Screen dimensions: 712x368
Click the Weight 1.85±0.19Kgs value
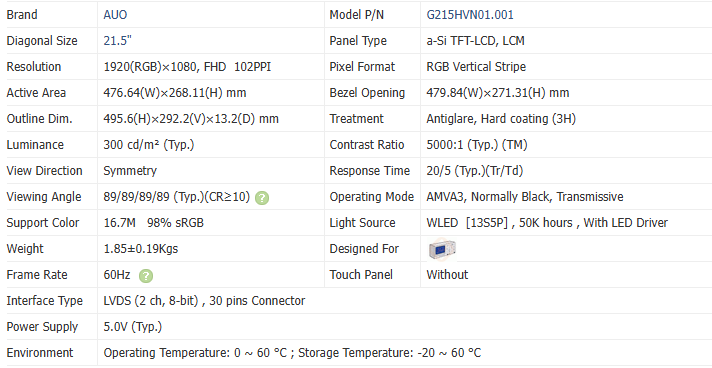[141, 249]
